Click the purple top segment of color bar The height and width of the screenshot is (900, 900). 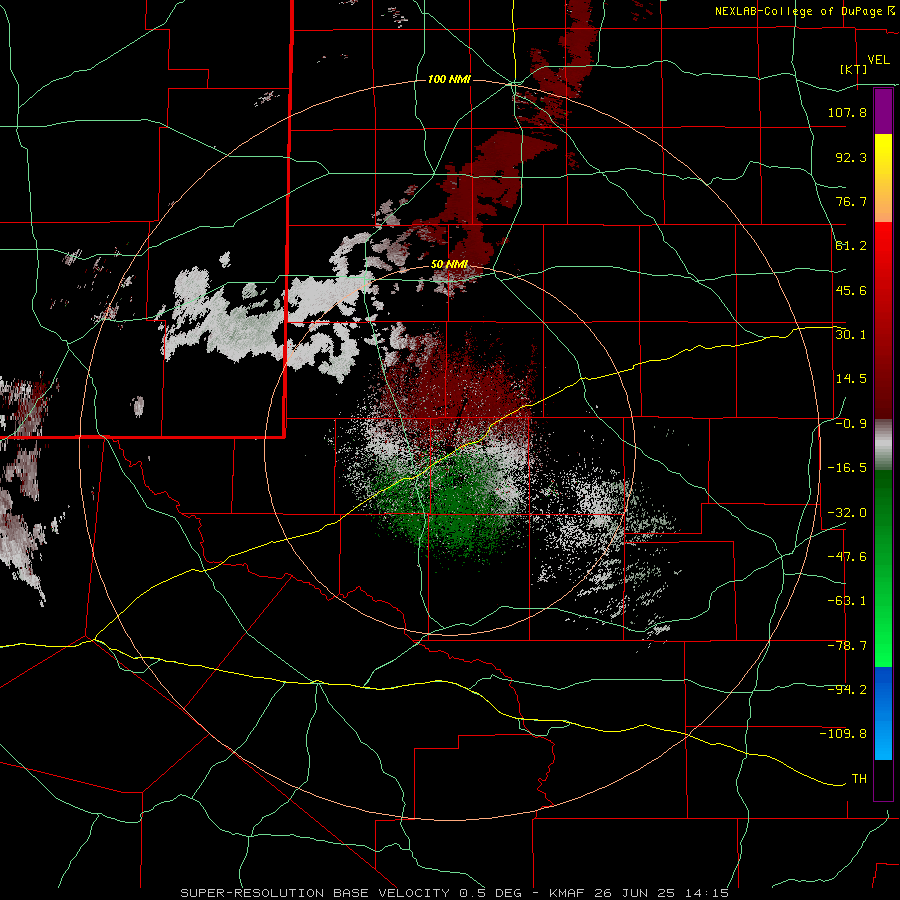coord(883,112)
